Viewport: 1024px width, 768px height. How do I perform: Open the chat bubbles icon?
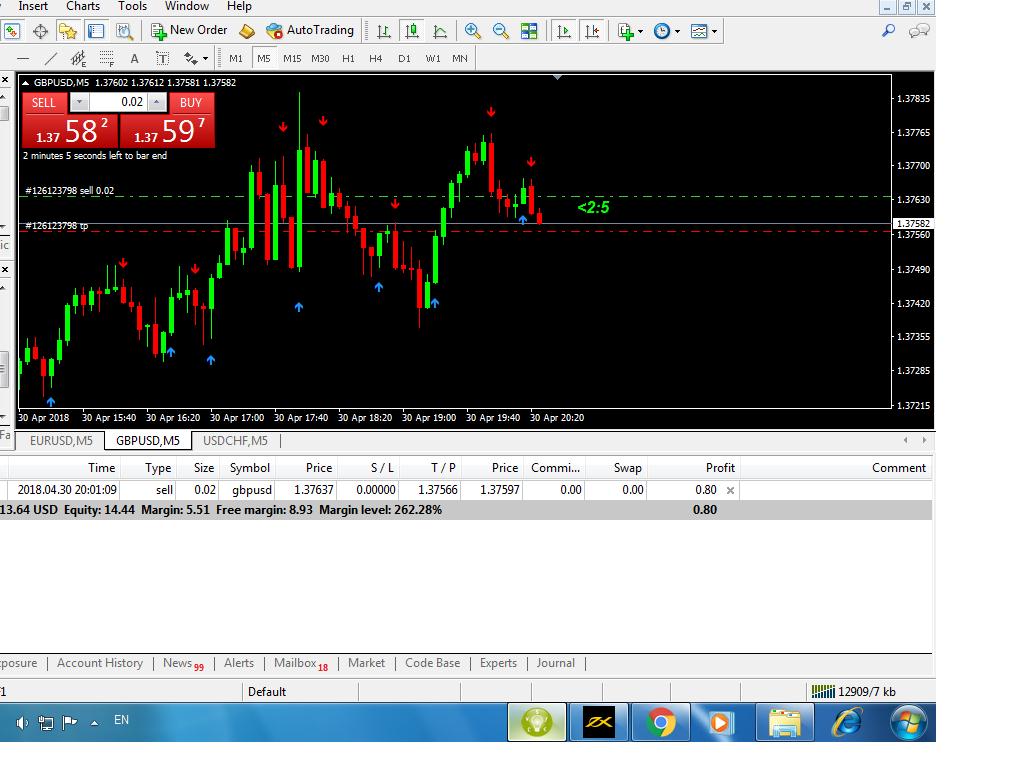[919, 31]
